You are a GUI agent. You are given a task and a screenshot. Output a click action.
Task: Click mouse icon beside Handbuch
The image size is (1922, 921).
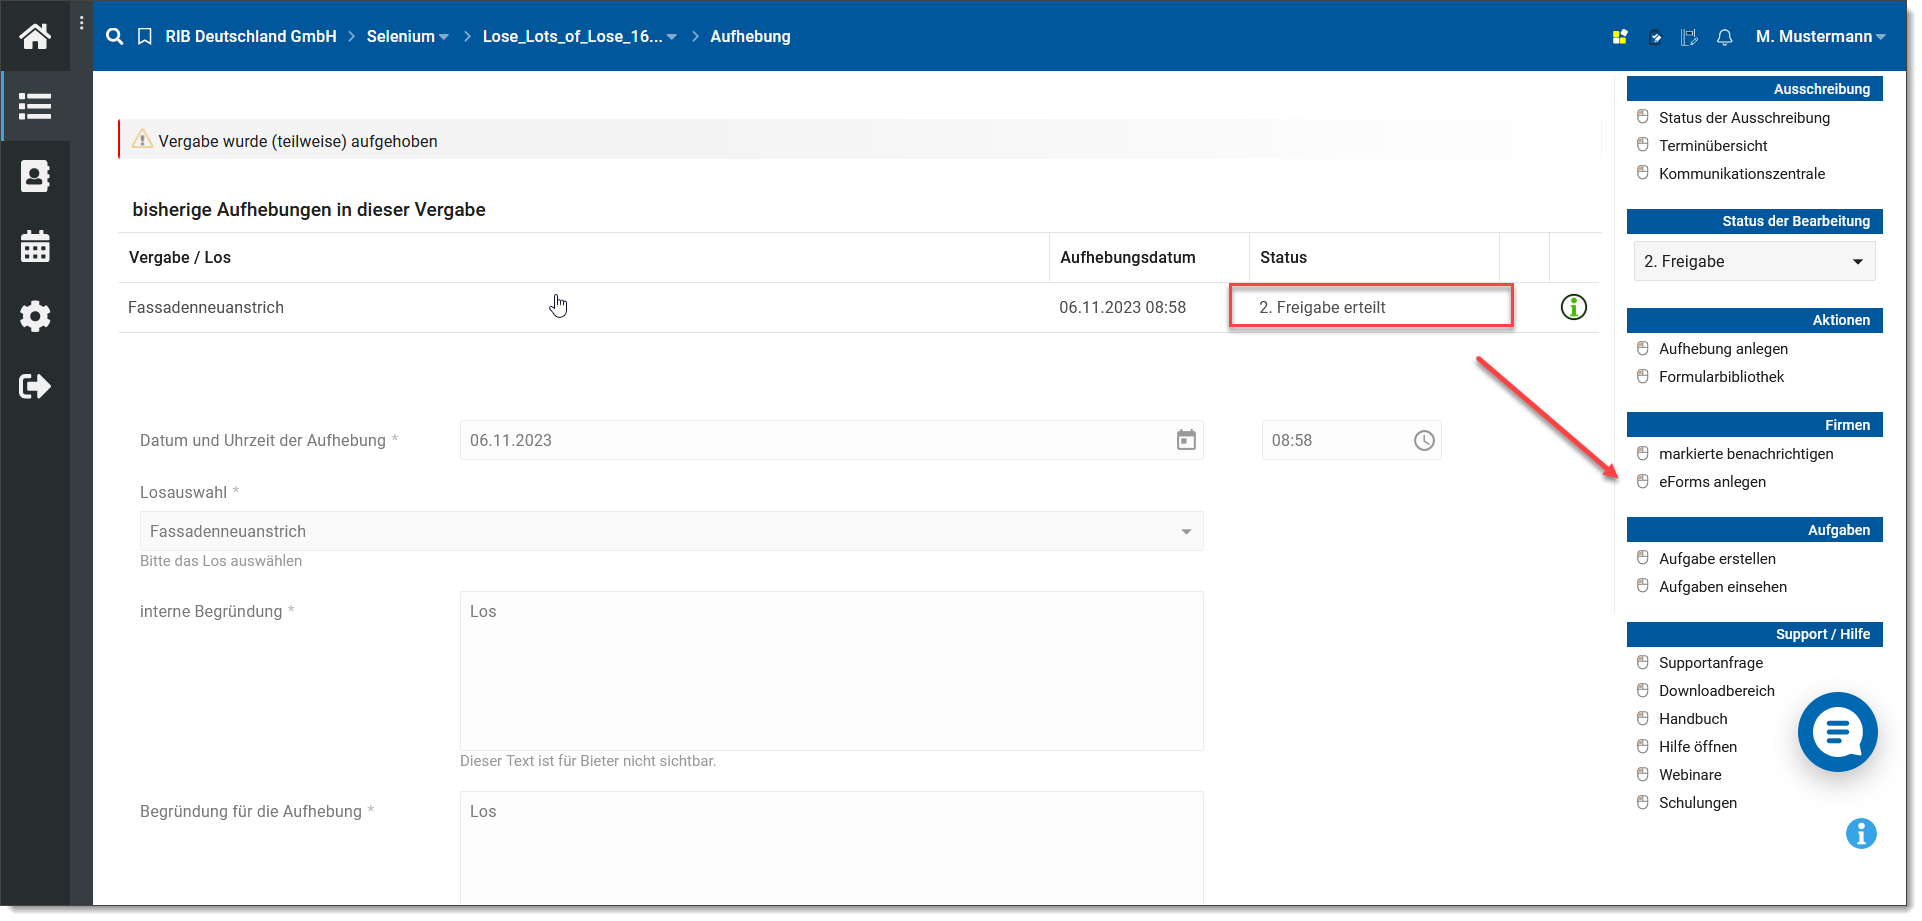click(1643, 718)
